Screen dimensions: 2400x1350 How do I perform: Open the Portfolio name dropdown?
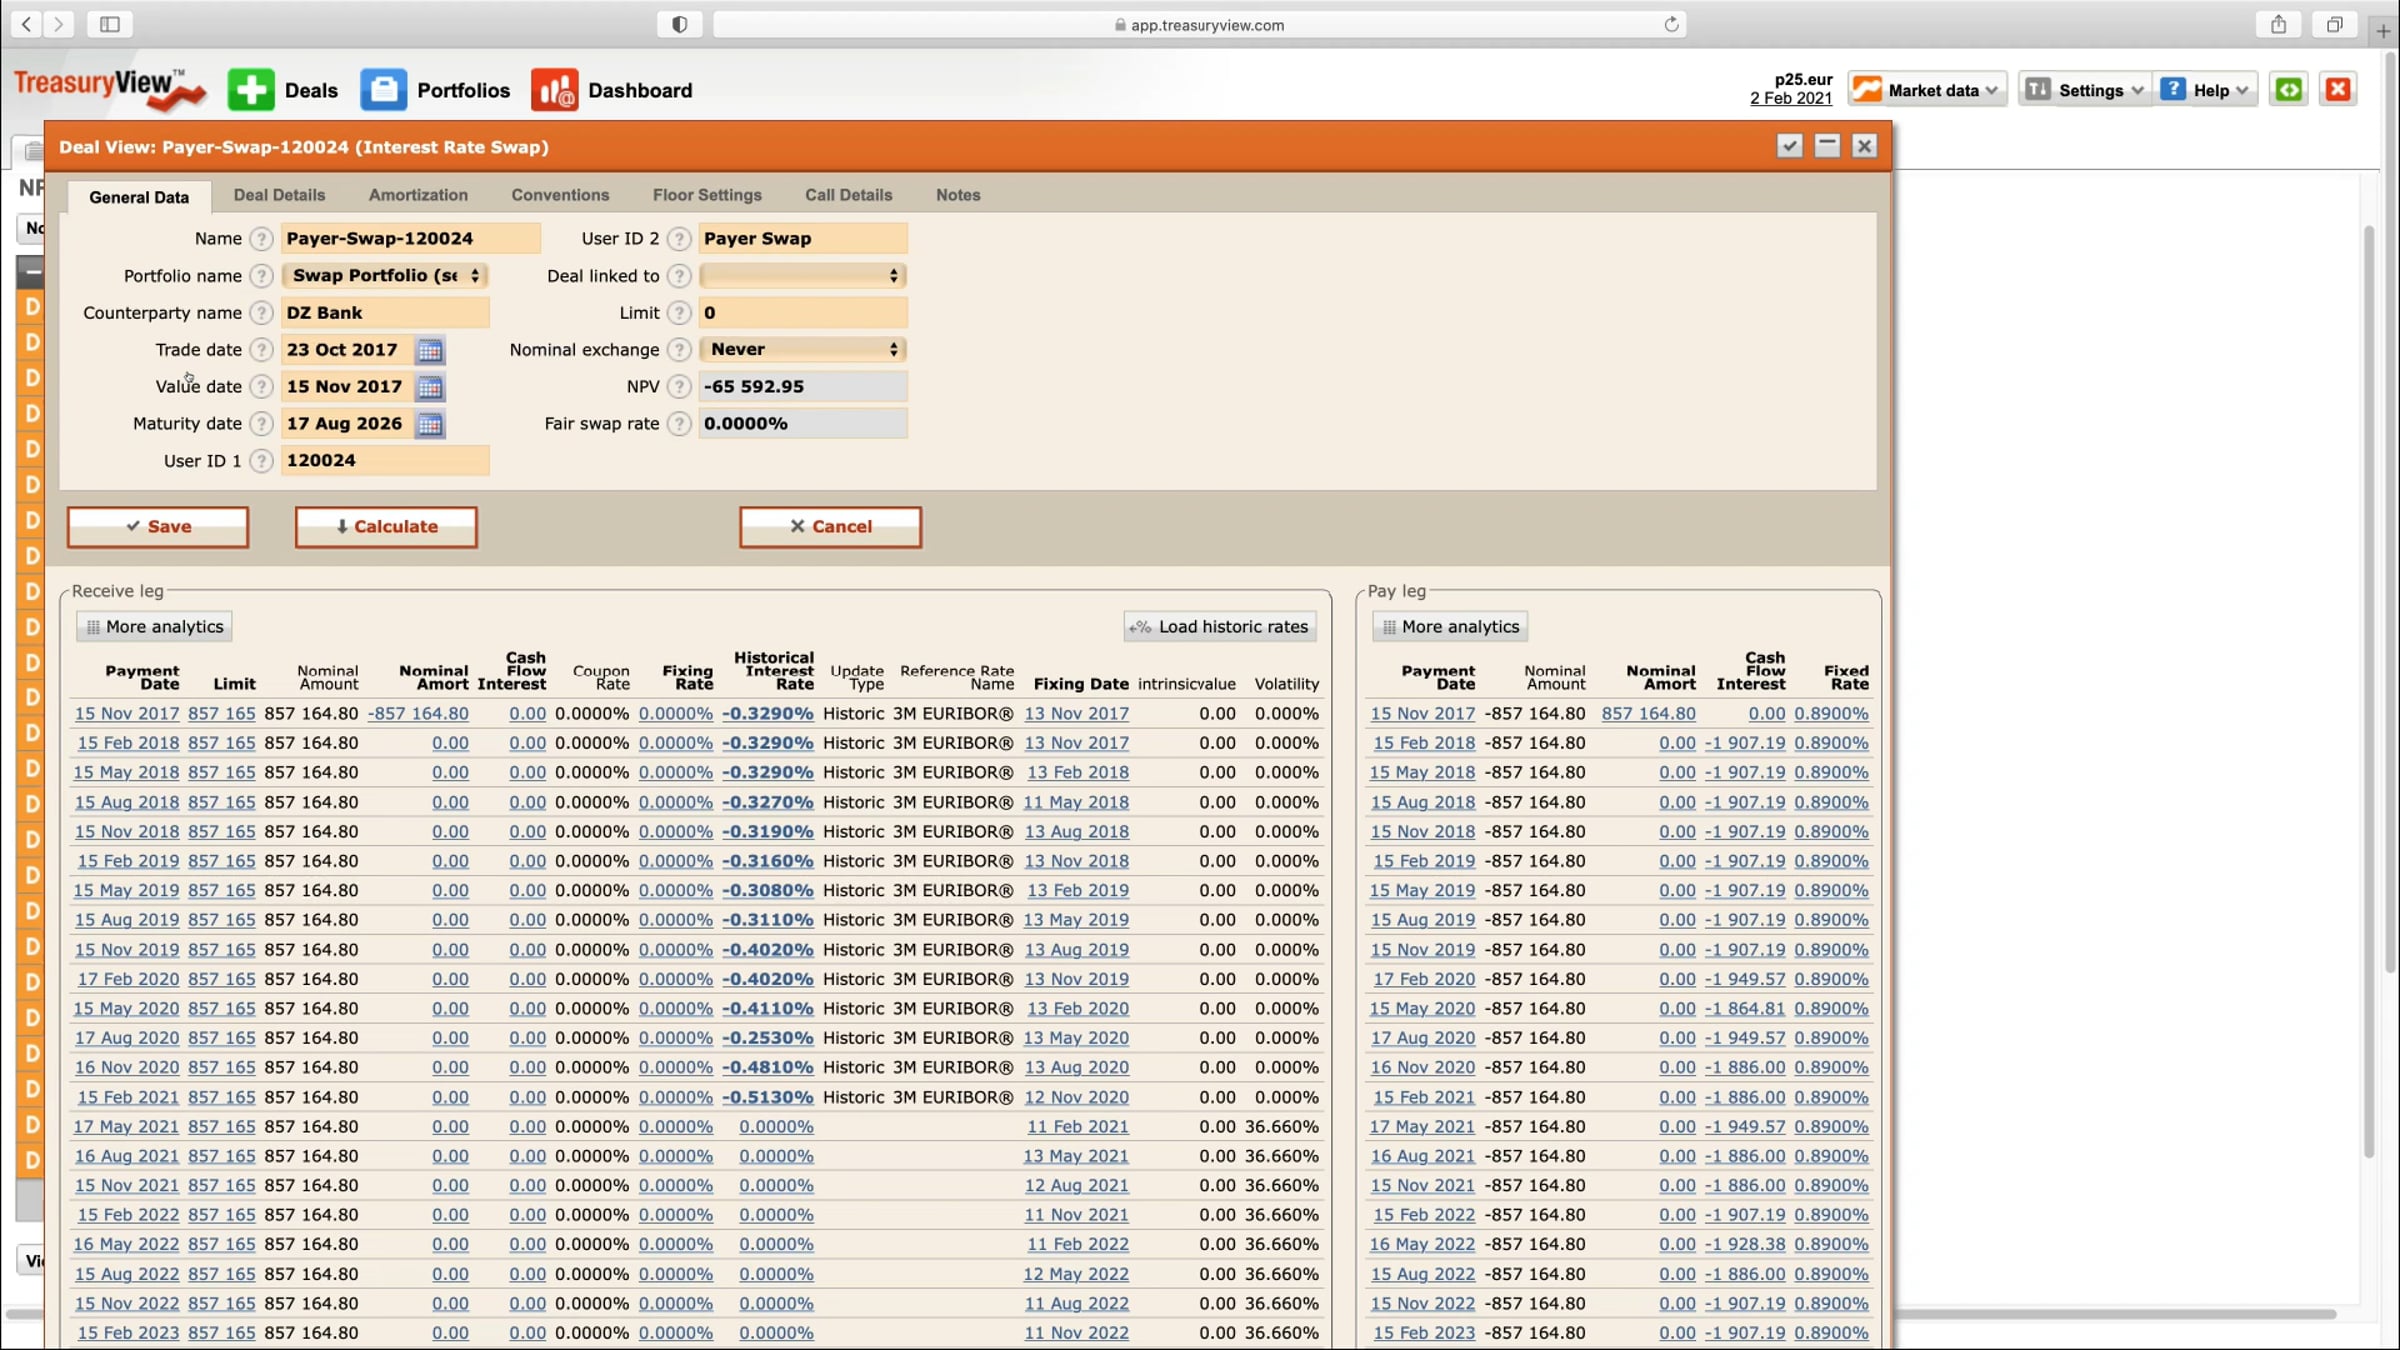click(x=385, y=276)
